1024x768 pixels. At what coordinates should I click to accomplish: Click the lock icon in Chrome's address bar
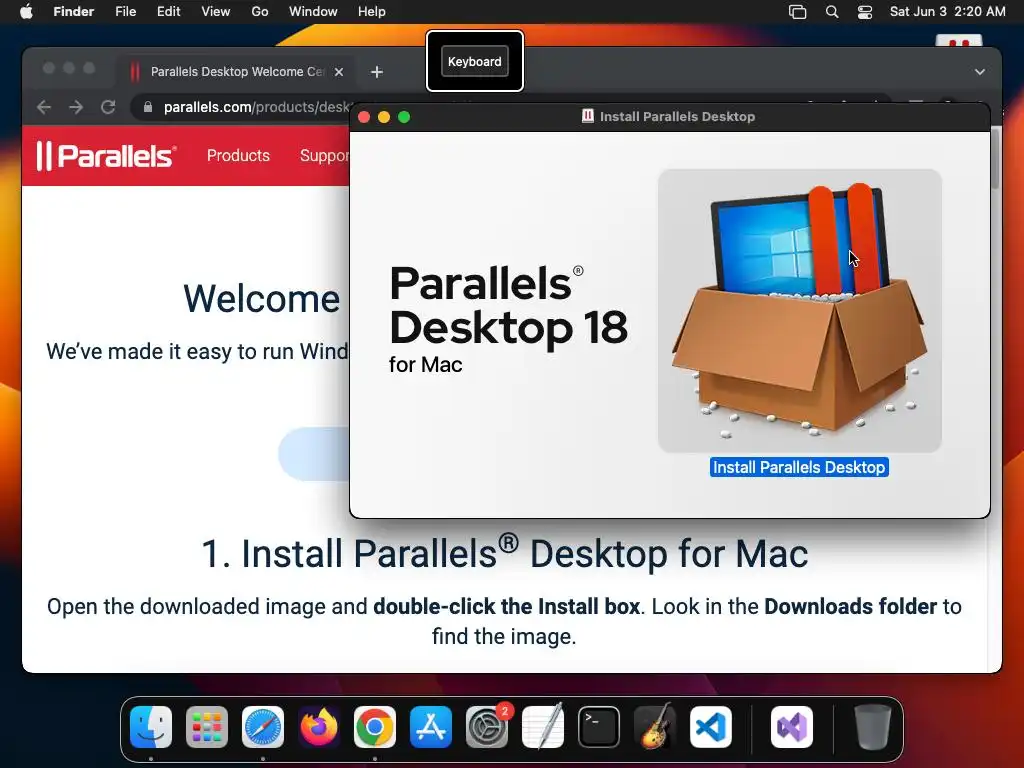coord(148,107)
